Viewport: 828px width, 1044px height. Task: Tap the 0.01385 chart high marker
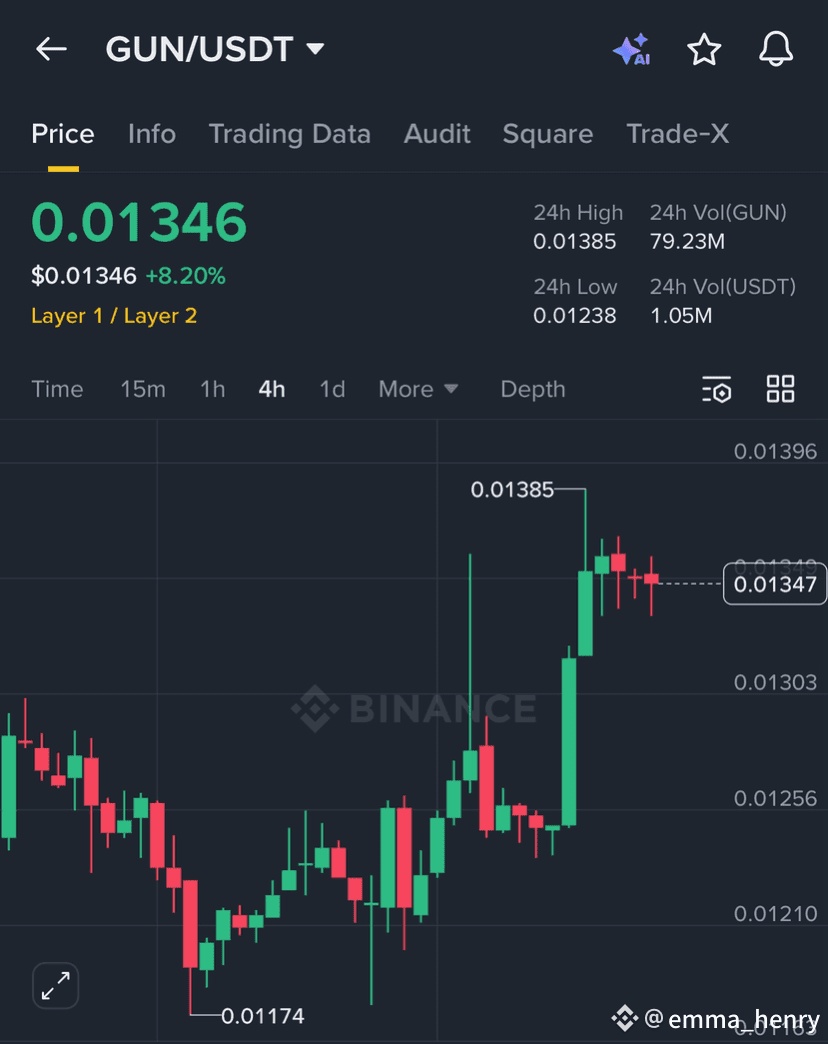(x=512, y=490)
